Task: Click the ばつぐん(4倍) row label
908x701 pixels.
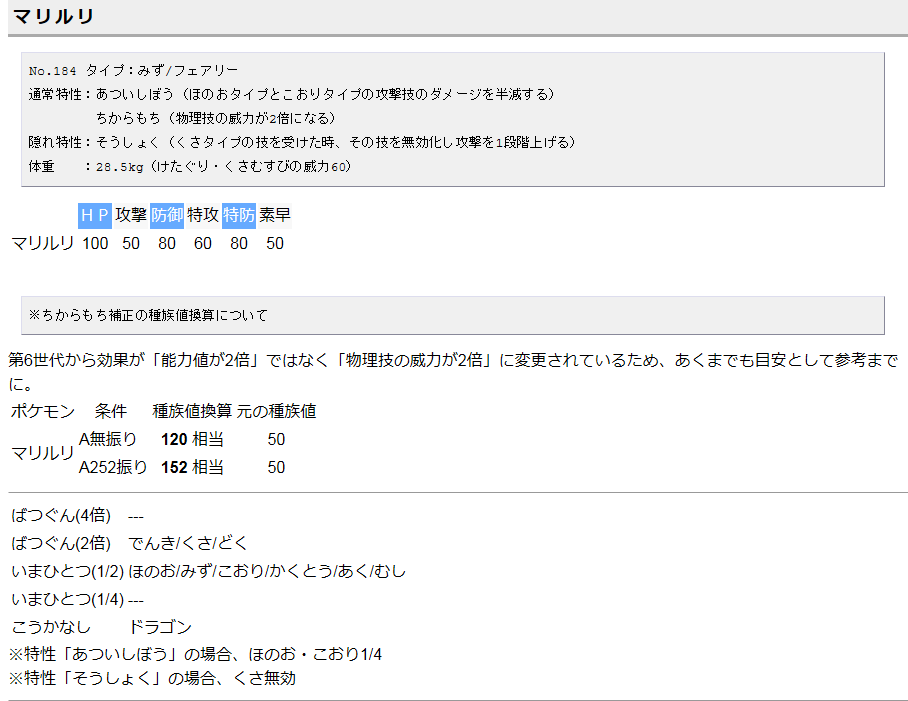Action: pos(61,515)
